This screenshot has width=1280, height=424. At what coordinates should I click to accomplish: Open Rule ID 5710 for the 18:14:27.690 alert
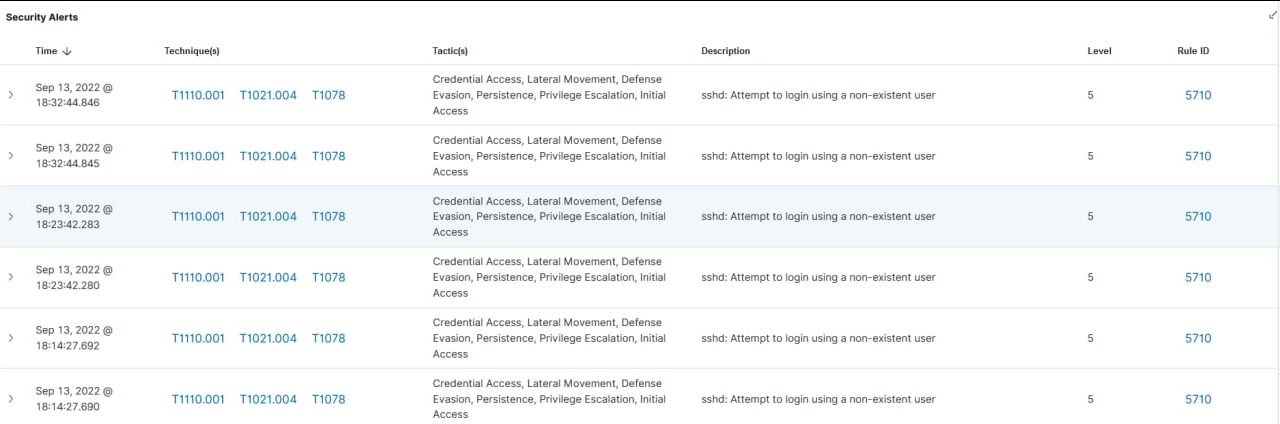(1197, 399)
